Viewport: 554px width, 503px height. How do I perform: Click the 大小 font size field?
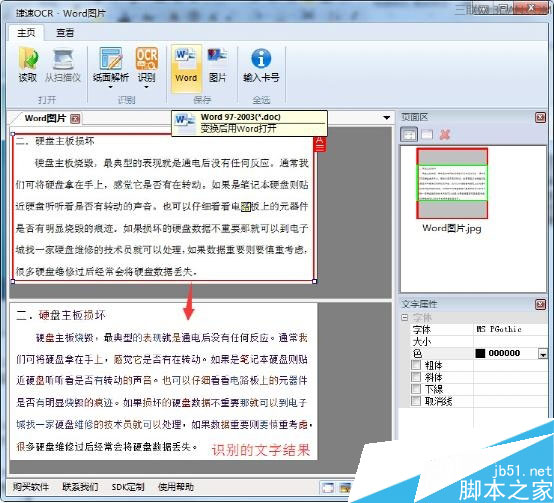510,341
